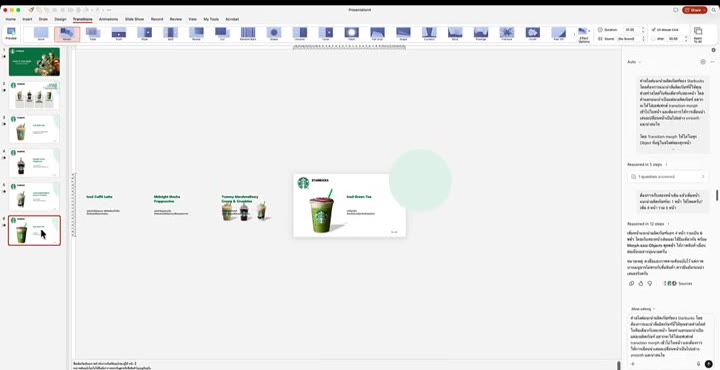Click the send arrow button in chat
Viewport: 720px width, 370px height.
click(709, 364)
